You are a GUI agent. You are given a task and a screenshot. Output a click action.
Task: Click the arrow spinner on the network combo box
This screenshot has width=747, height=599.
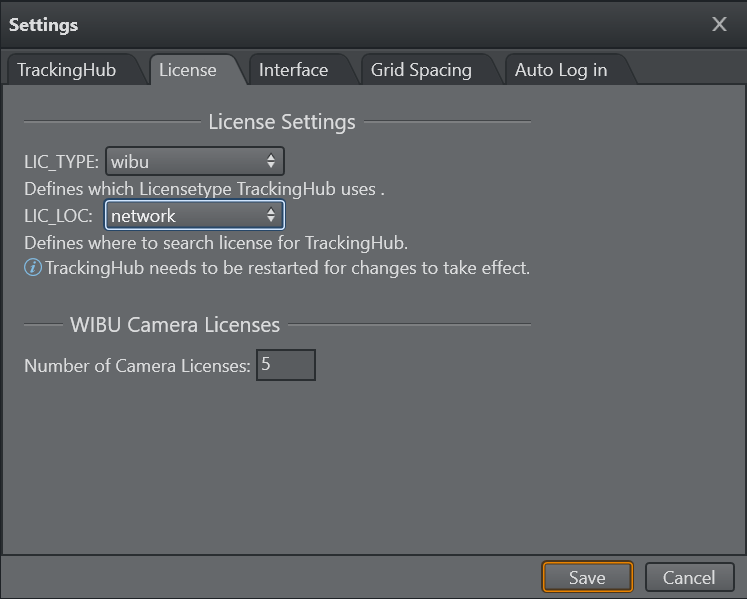[x=271, y=215]
